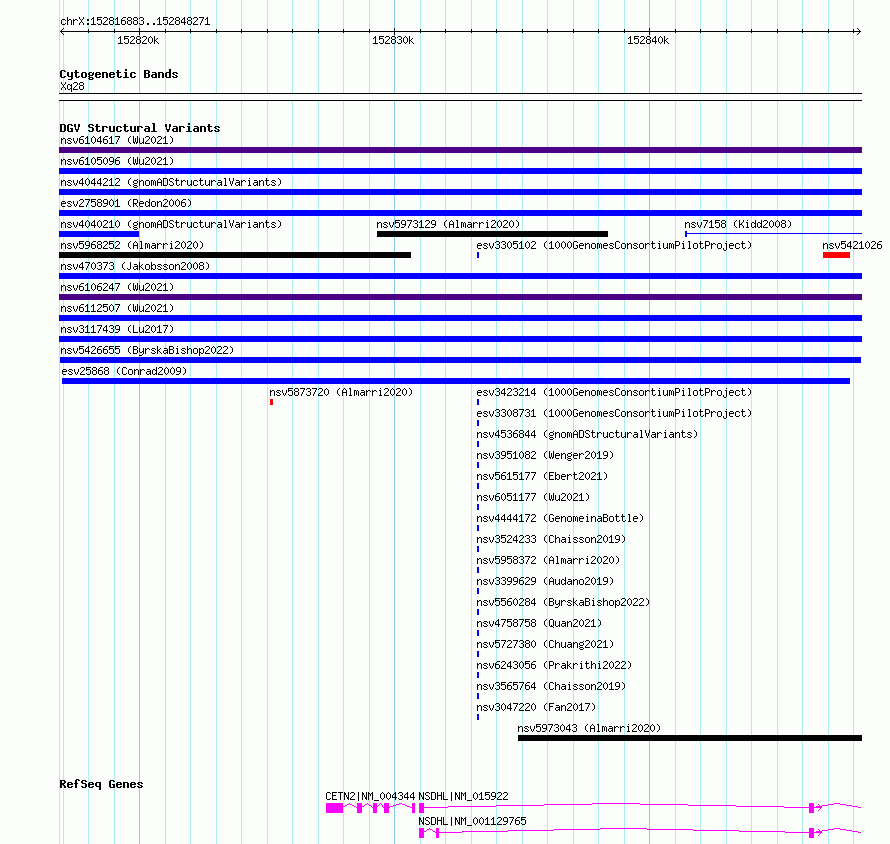The image size is (890, 844).
Task: Open nsv3399629 (Audano2019) variant
Action: [x=545, y=581]
